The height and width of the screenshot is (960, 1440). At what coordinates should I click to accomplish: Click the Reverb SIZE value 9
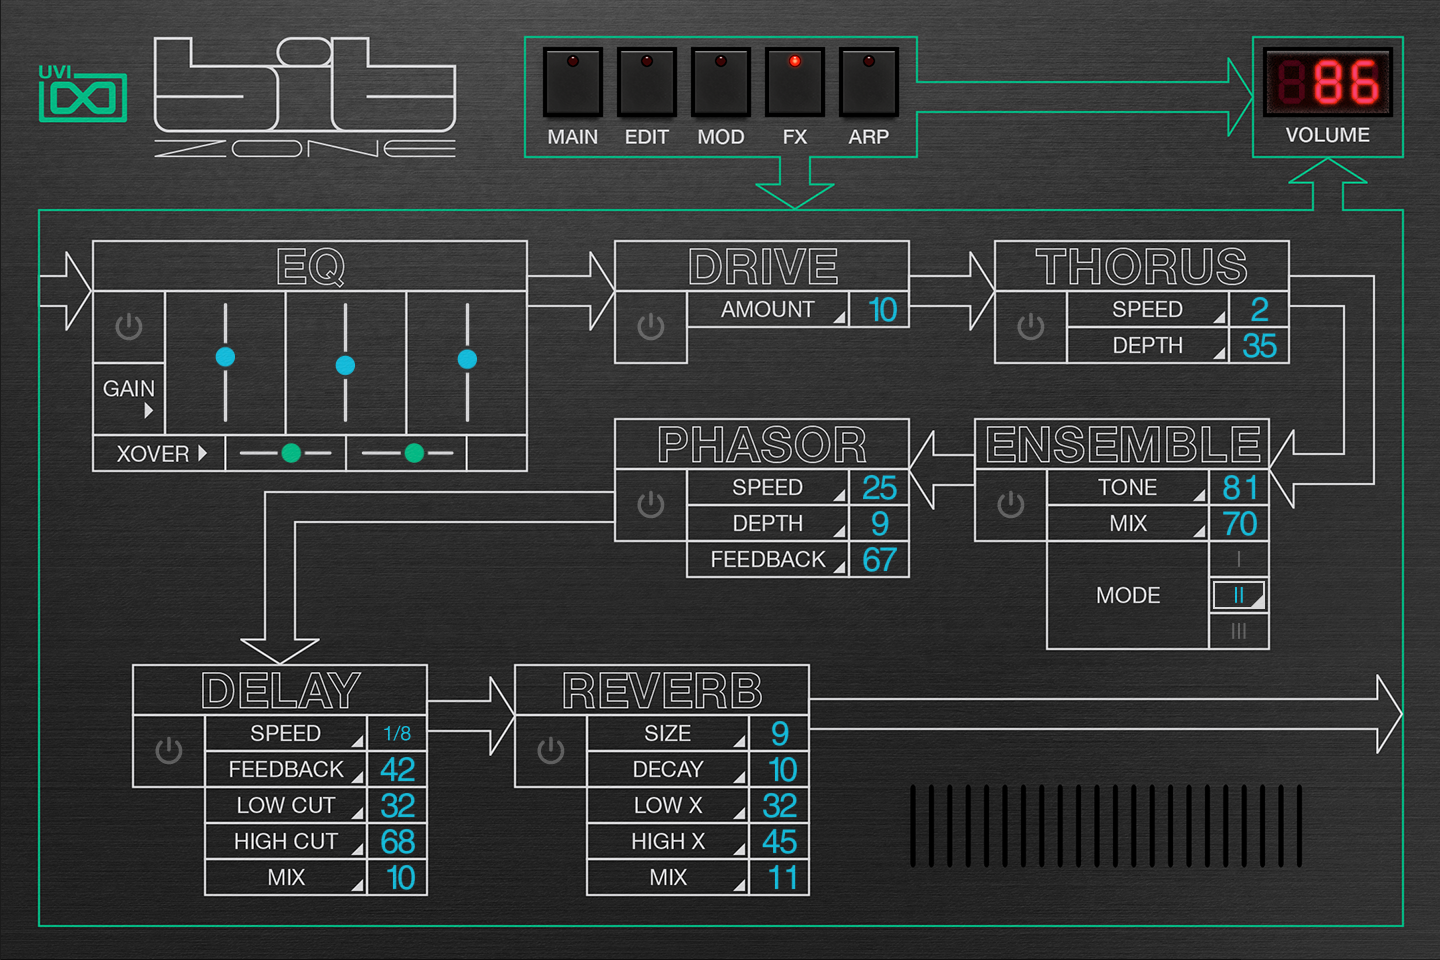(x=779, y=734)
